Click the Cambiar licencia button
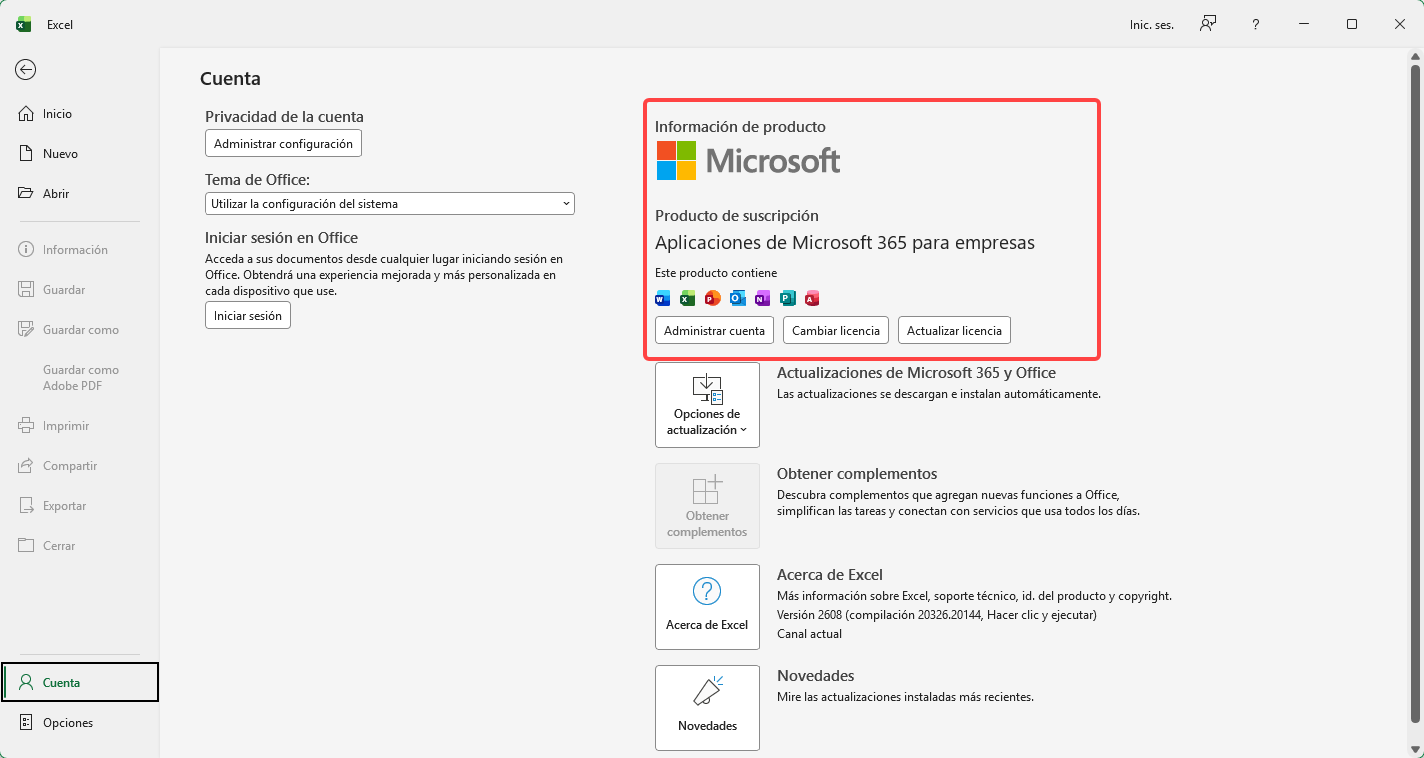1424x758 pixels. 836,330
